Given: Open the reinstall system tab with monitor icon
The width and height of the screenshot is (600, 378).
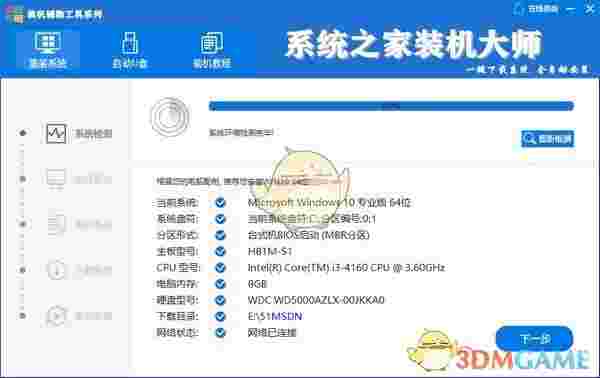Looking at the screenshot, I should pos(48,50).
